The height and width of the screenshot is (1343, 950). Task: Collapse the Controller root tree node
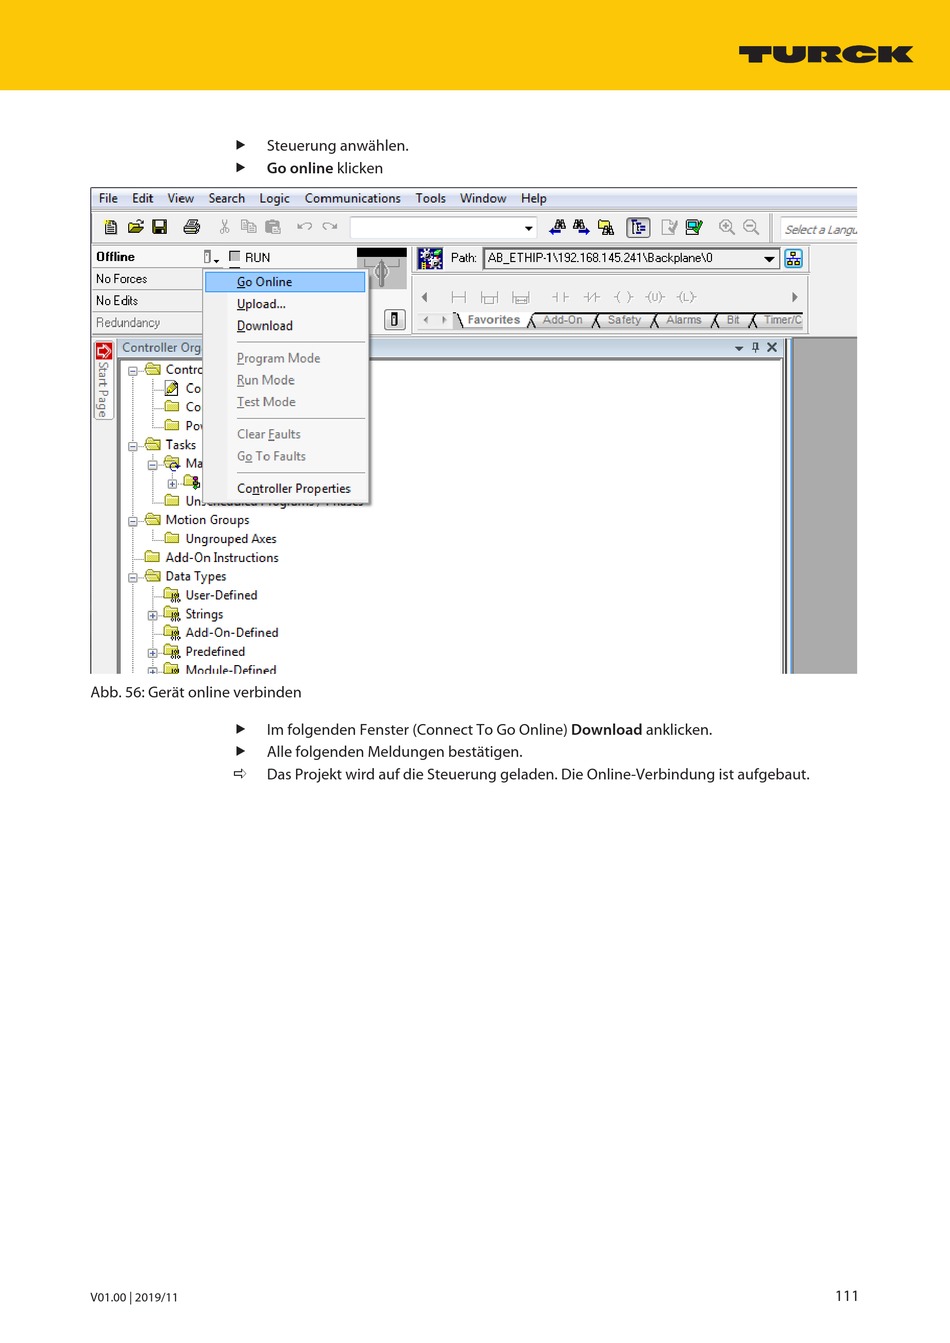point(133,371)
